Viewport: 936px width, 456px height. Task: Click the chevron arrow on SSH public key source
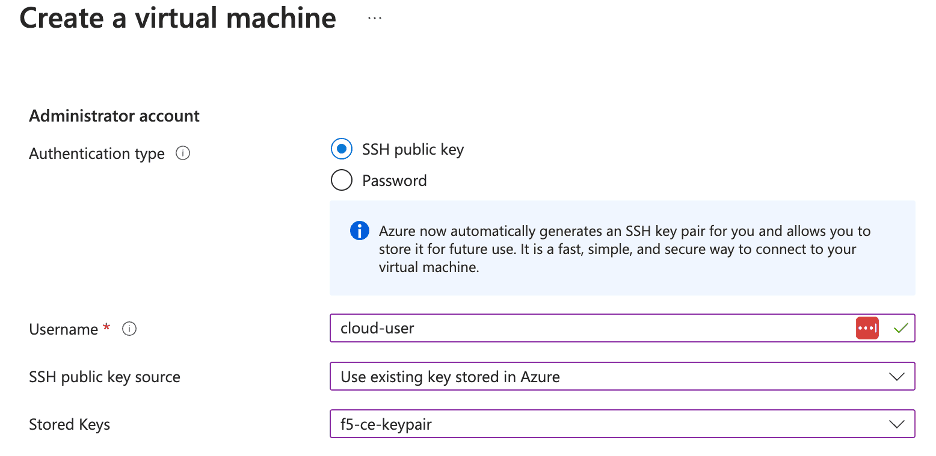click(x=895, y=377)
